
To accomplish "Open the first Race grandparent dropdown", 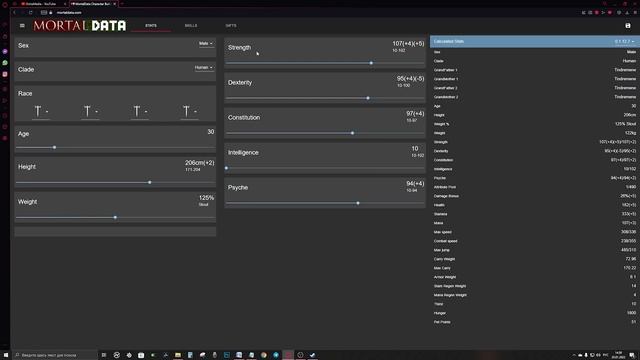I will (x=41, y=111).
